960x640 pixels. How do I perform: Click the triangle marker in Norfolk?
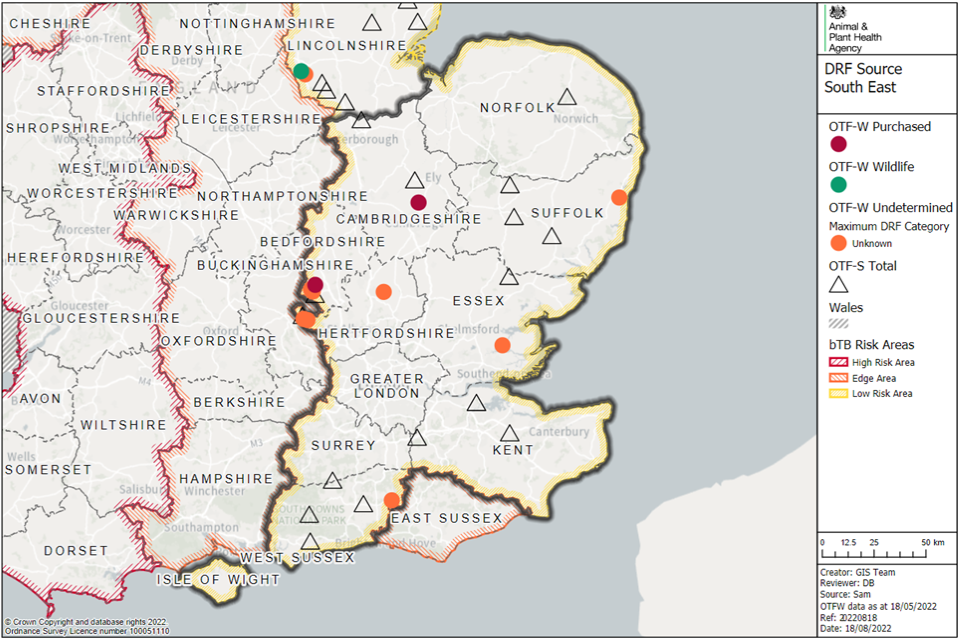[x=567, y=97]
